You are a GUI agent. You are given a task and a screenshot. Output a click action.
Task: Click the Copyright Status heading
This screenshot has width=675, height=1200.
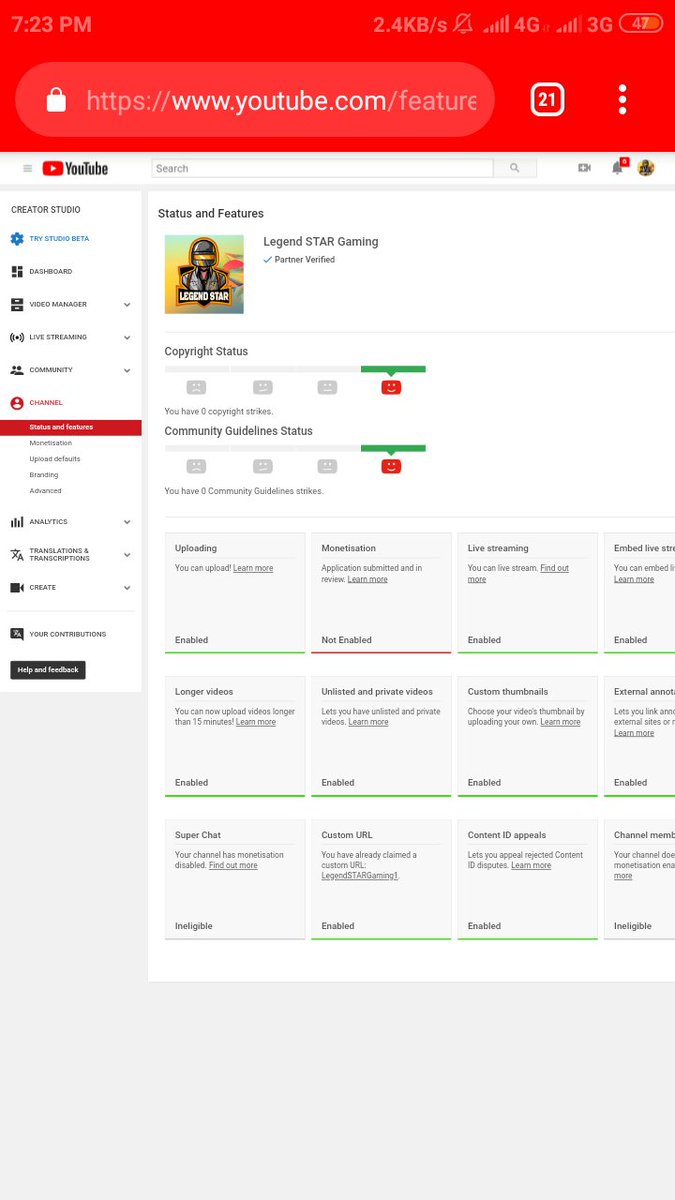click(206, 352)
